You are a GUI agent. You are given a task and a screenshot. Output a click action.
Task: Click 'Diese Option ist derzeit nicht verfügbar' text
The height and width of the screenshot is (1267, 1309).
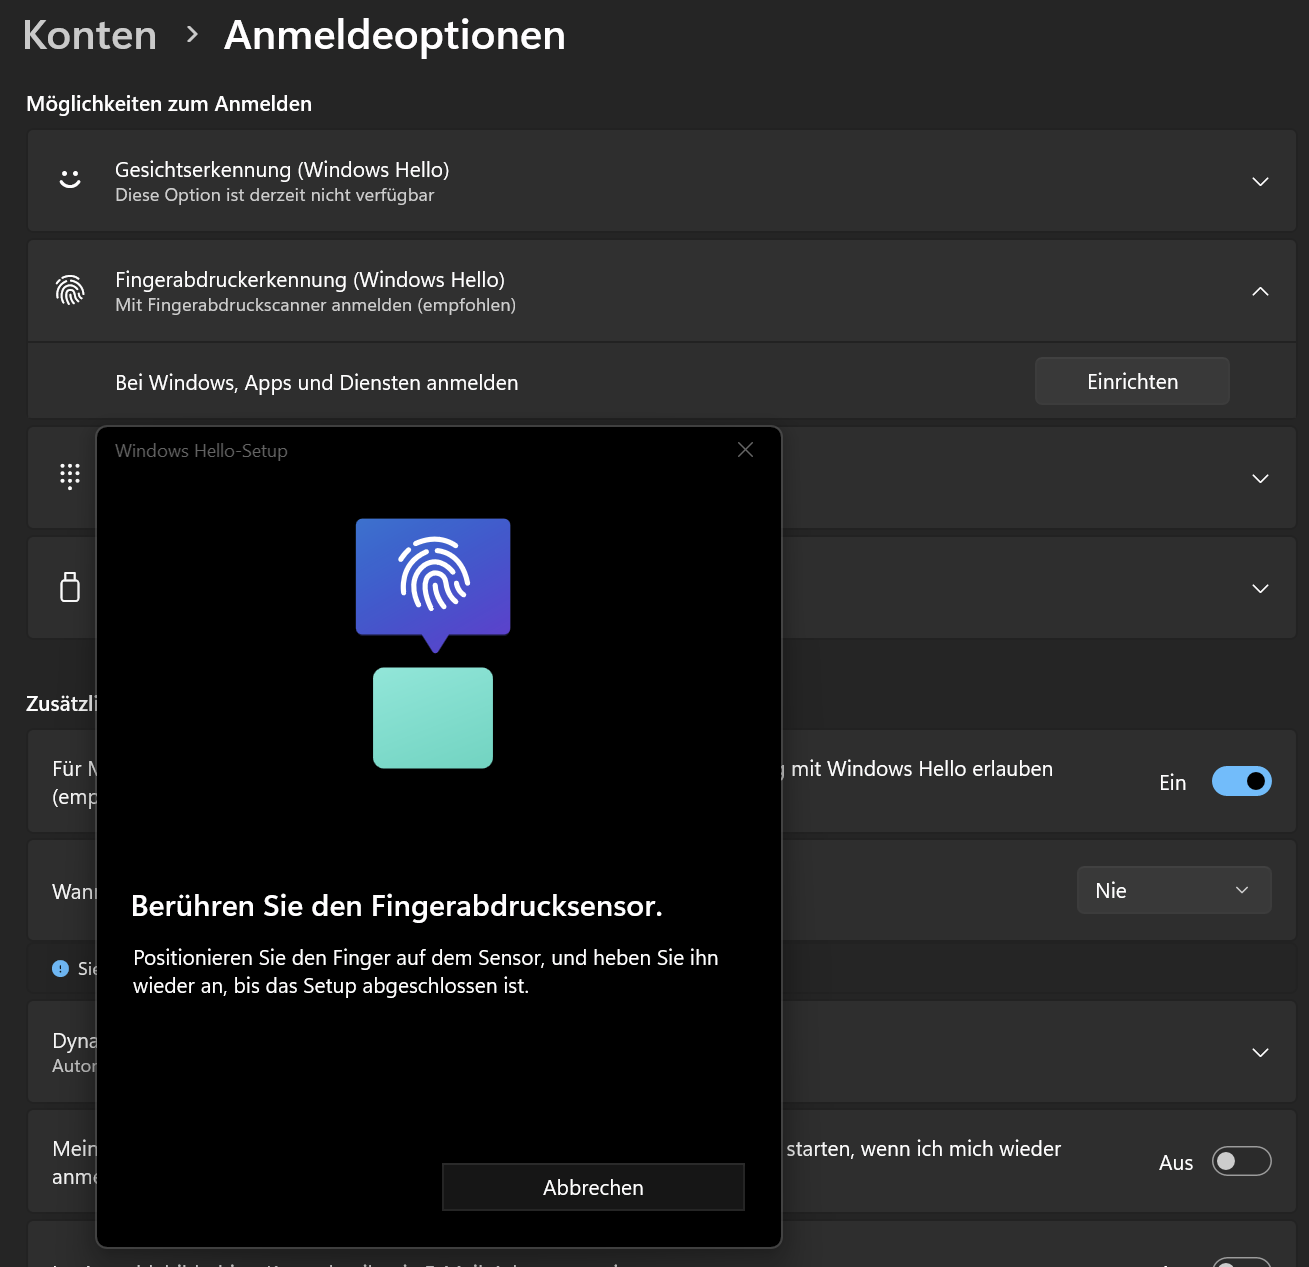click(x=275, y=195)
